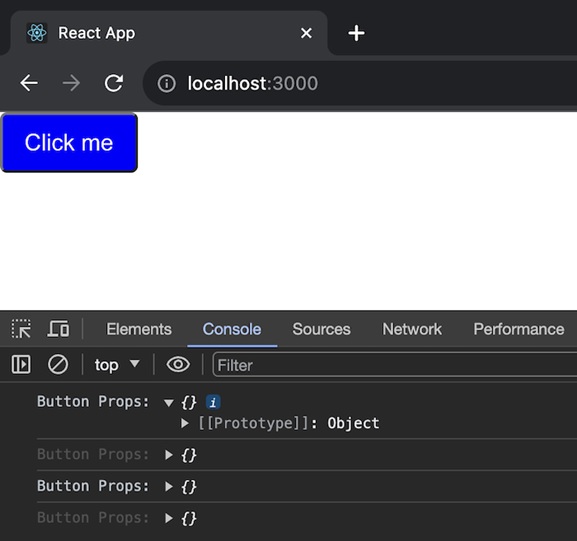The width and height of the screenshot is (577, 541).
Task: Switch to the Performance tab
Action: [518, 329]
